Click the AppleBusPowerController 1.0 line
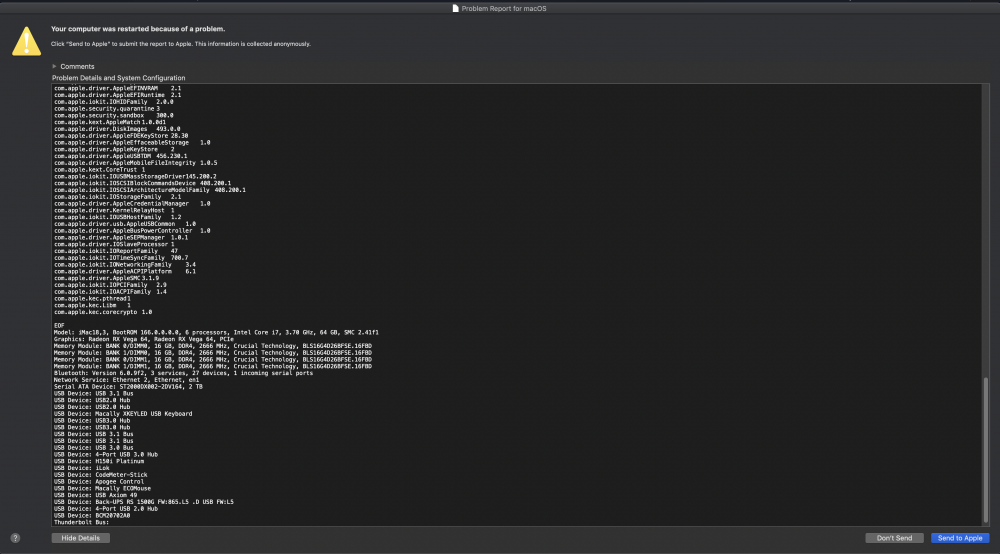This screenshot has width=1000, height=554. [x=132, y=231]
